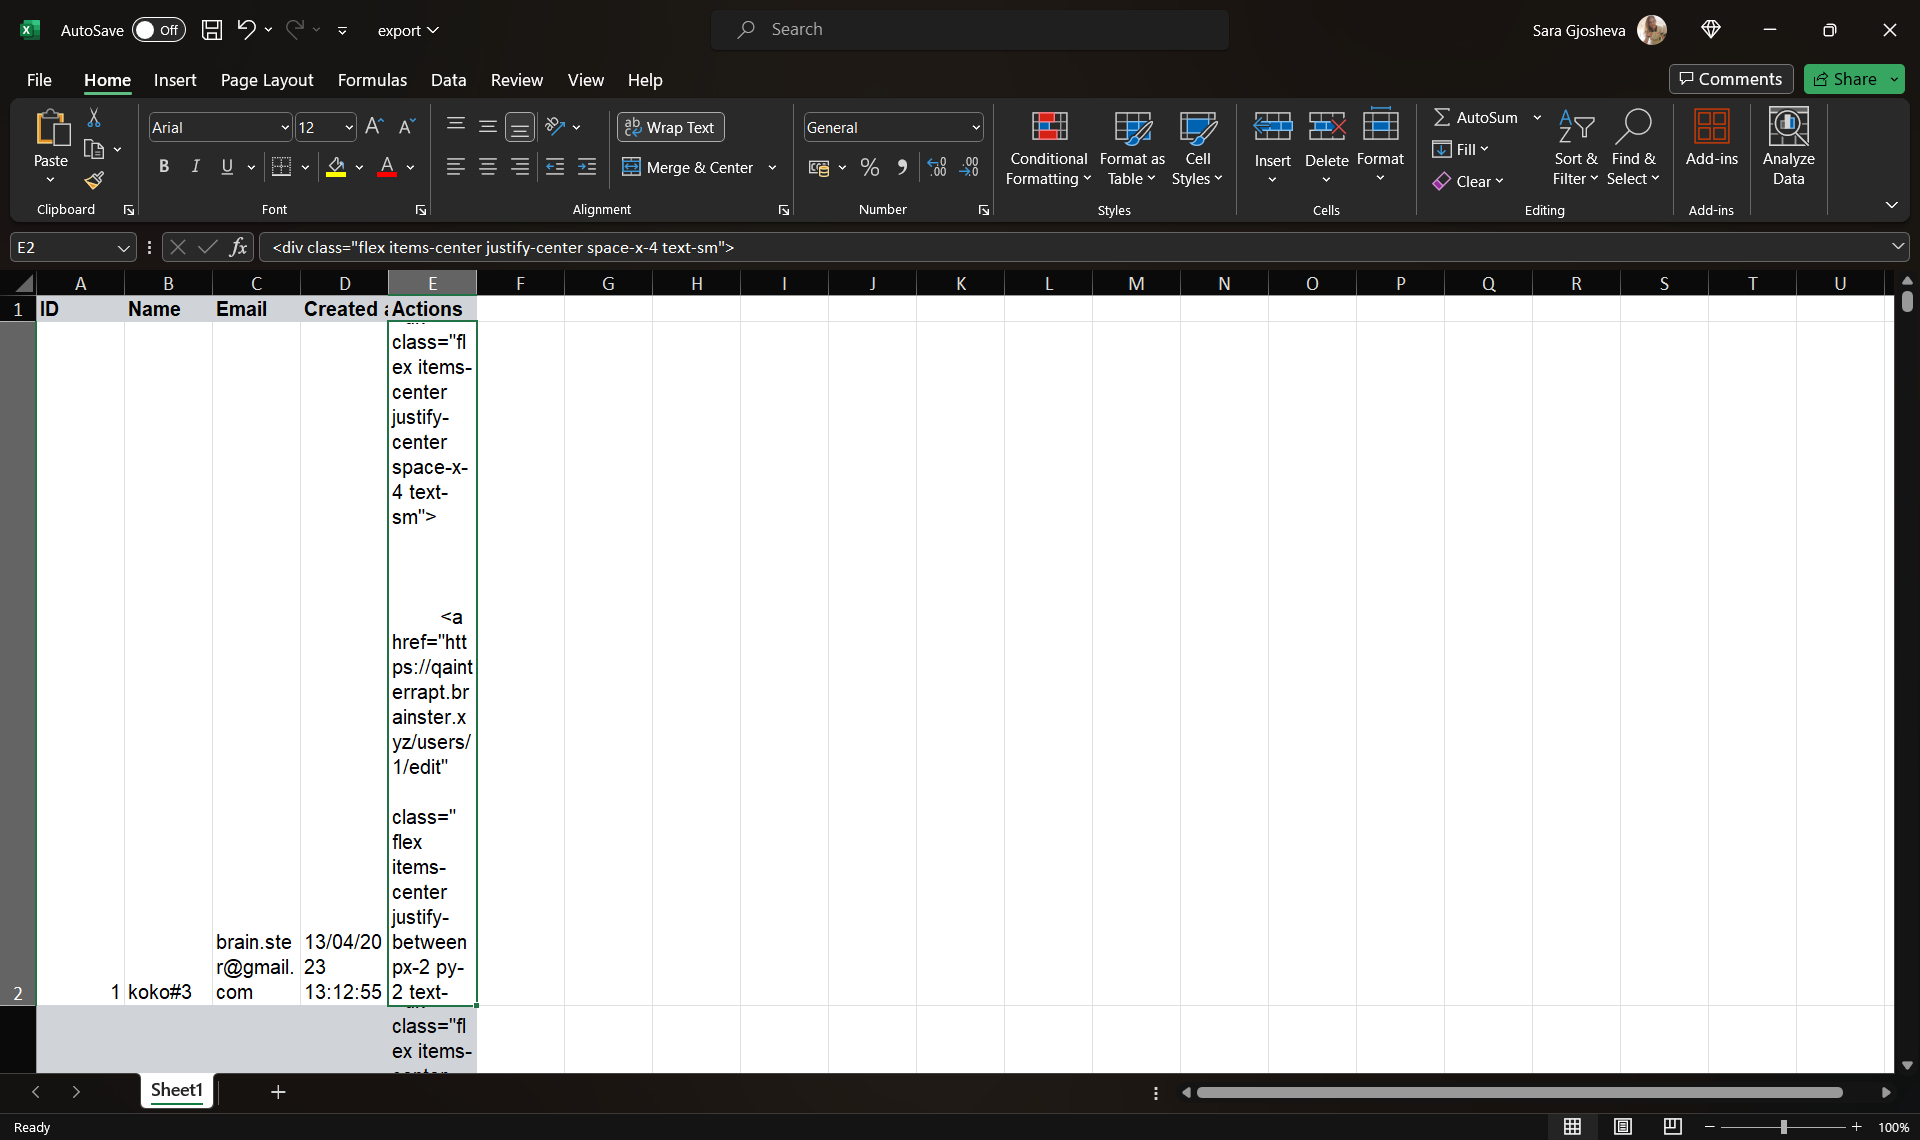Click the Cut scissors icon
The height and width of the screenshot is (1140, 1920).
(94, 118)
